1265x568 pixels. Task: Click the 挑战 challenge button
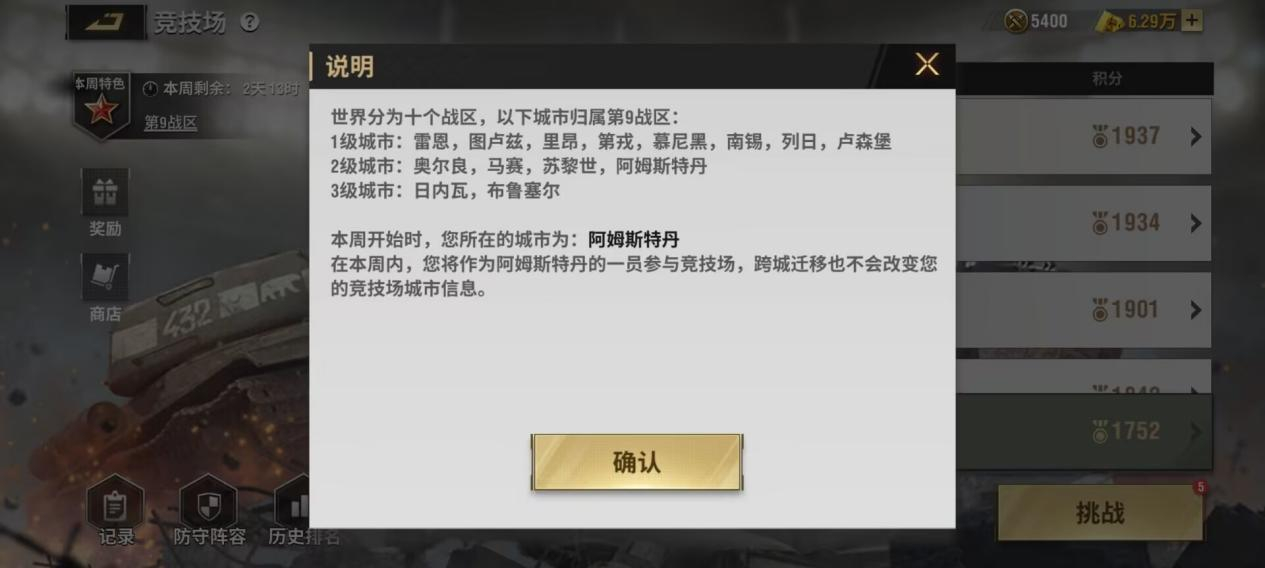pos(1100,513)
